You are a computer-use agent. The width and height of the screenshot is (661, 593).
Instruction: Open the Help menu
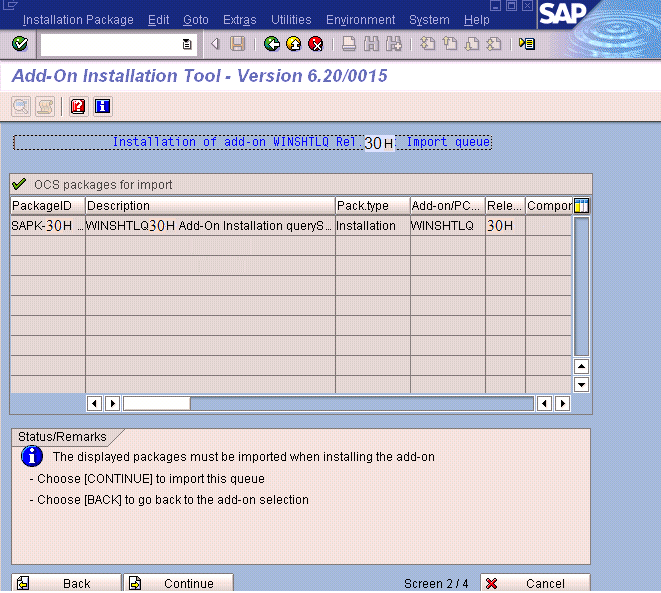[477, 20]
